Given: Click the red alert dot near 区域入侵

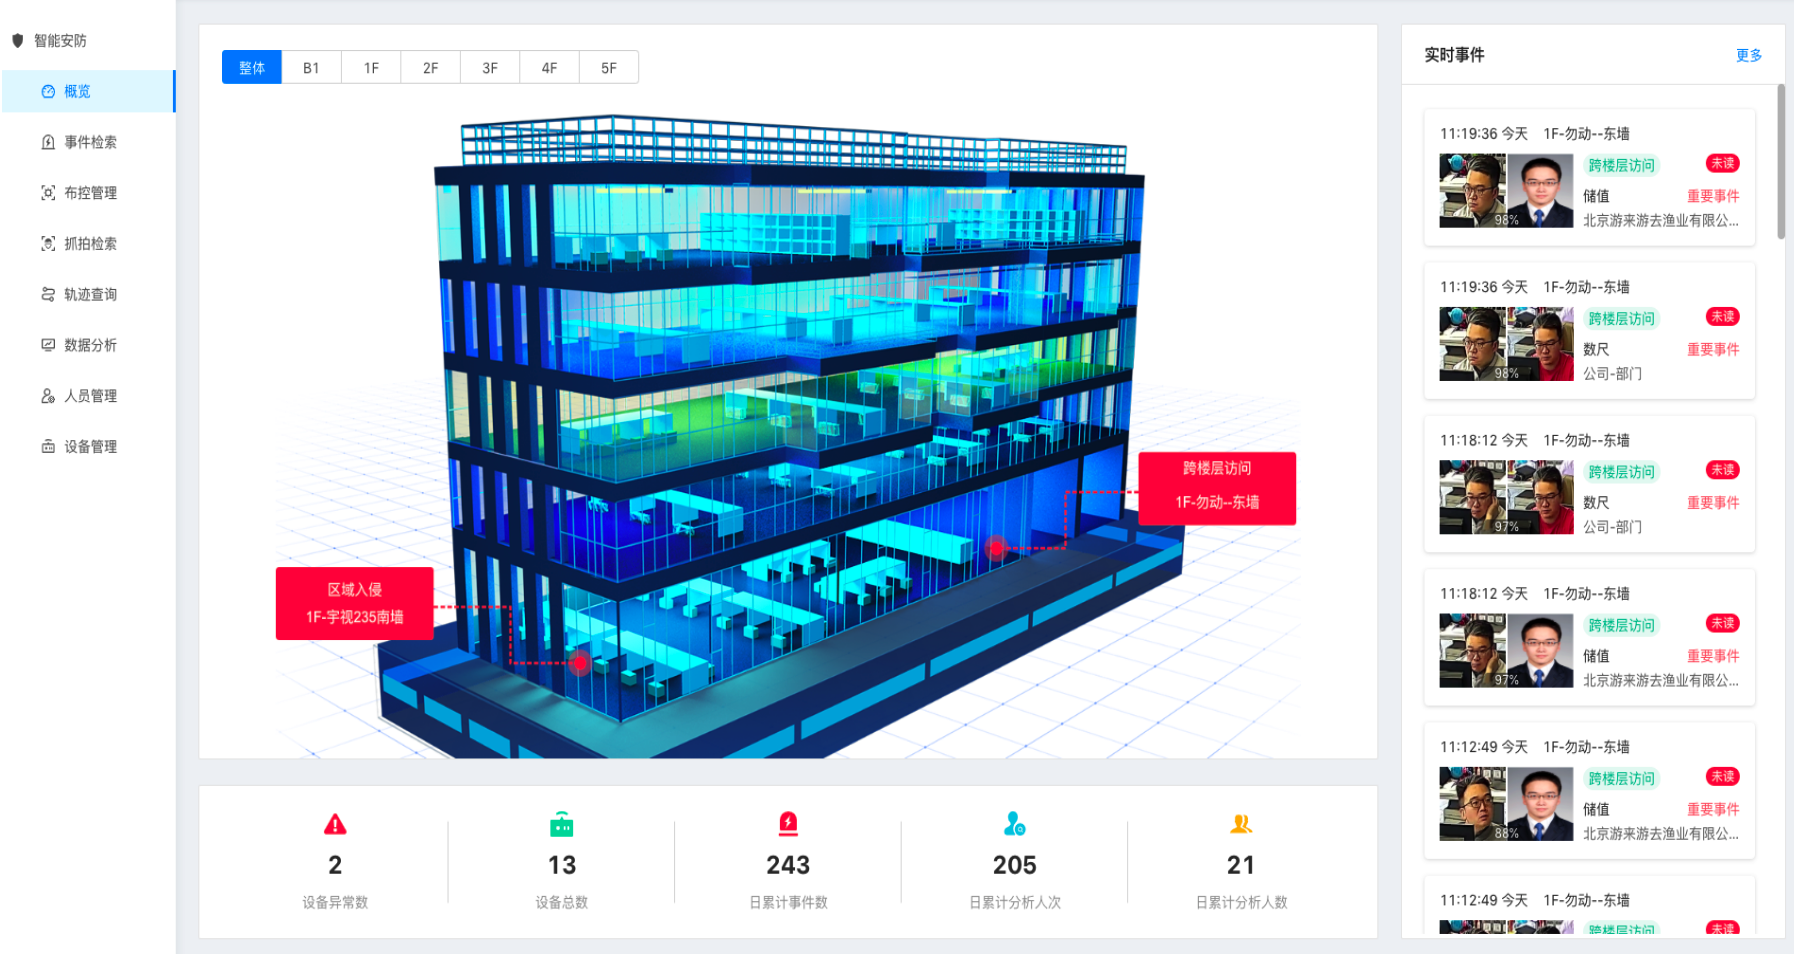Looking at the screenshot, I should click(x=579, y=662).
